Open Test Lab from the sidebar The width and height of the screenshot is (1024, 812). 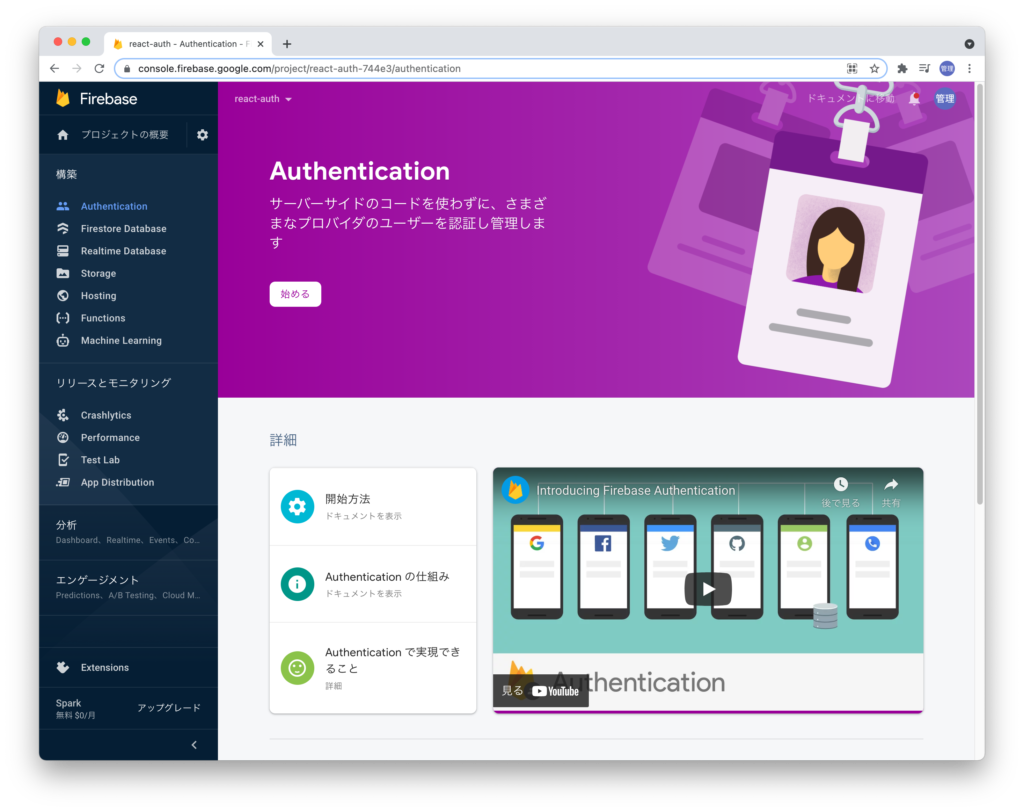100,459
